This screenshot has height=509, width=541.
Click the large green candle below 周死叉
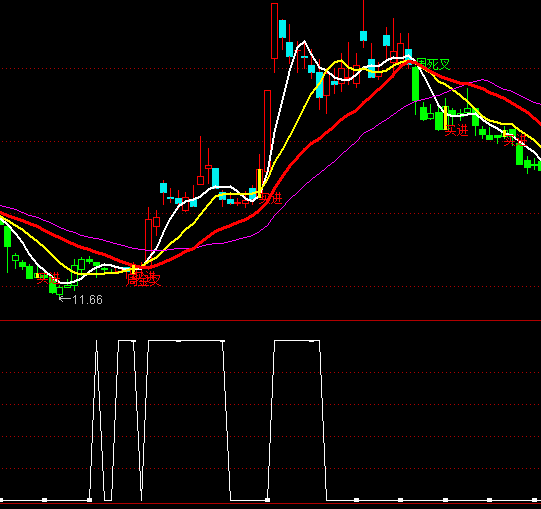coord(415,84)
